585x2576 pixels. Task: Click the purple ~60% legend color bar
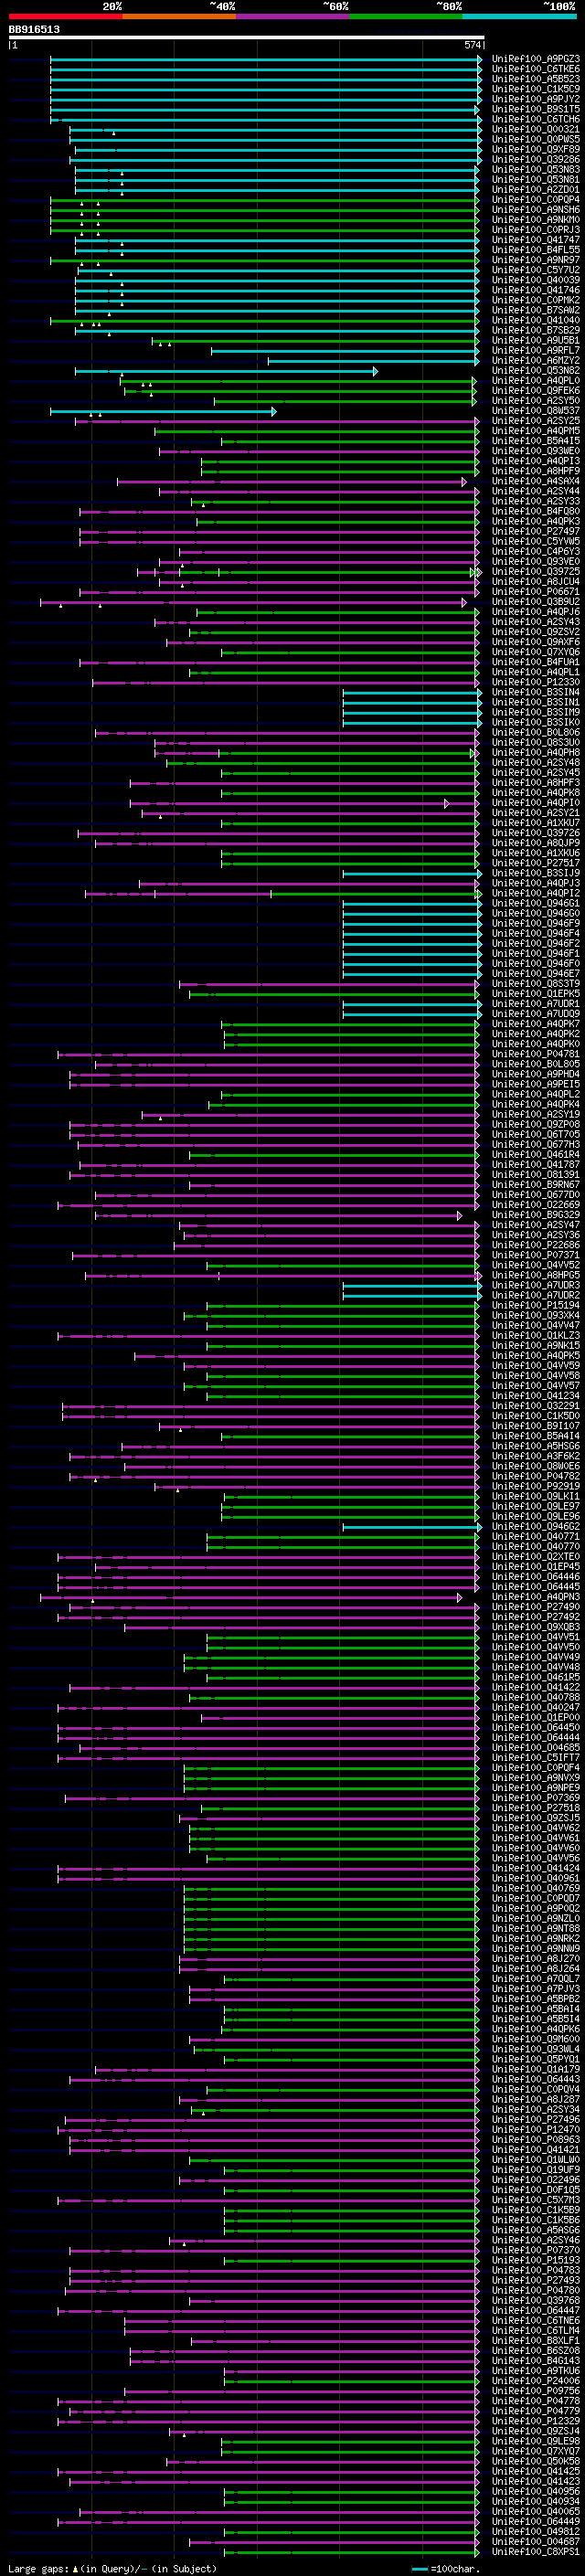[x=292, y=16]
